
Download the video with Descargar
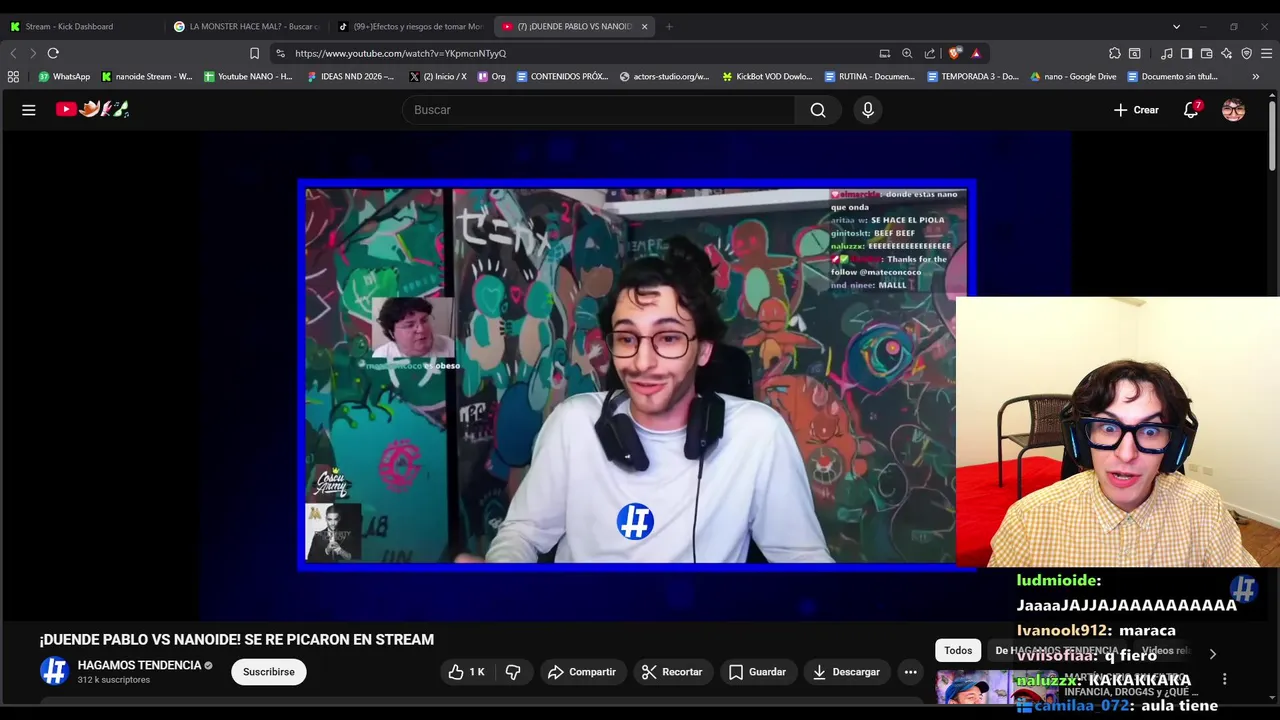pos(846,672)
